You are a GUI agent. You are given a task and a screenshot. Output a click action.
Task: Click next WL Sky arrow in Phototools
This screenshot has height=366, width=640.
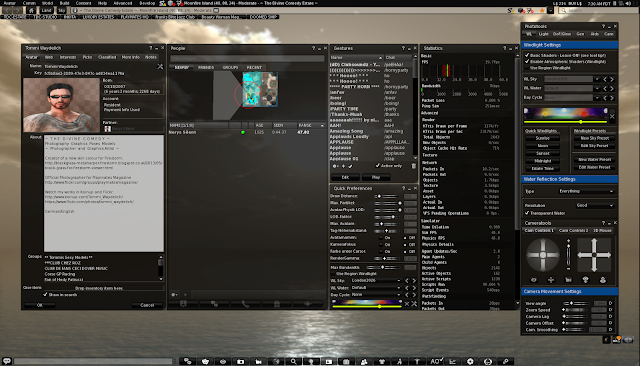click(x=611, y=79)
